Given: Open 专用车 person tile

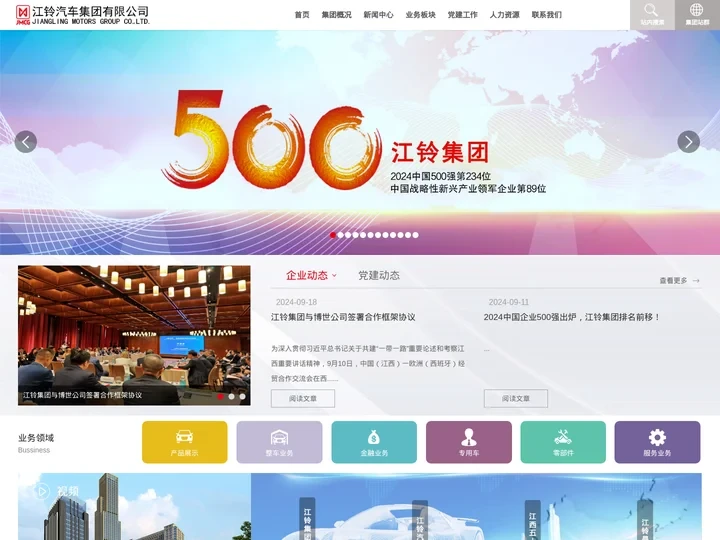Looking at the screenshot, I should [x=468, y=442].
